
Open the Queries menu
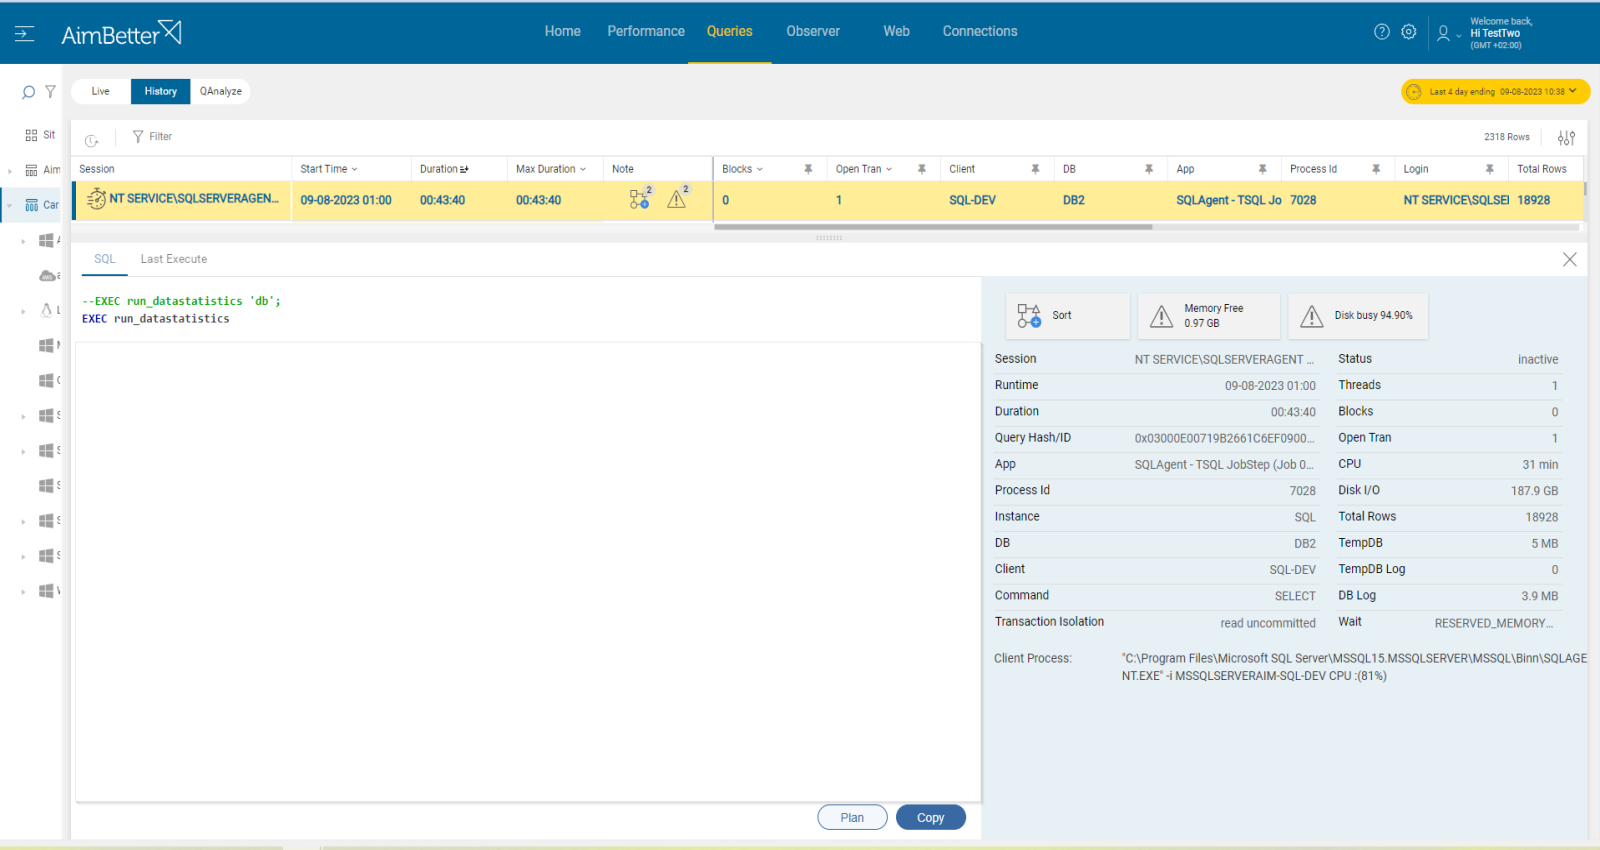pos(729,31)
